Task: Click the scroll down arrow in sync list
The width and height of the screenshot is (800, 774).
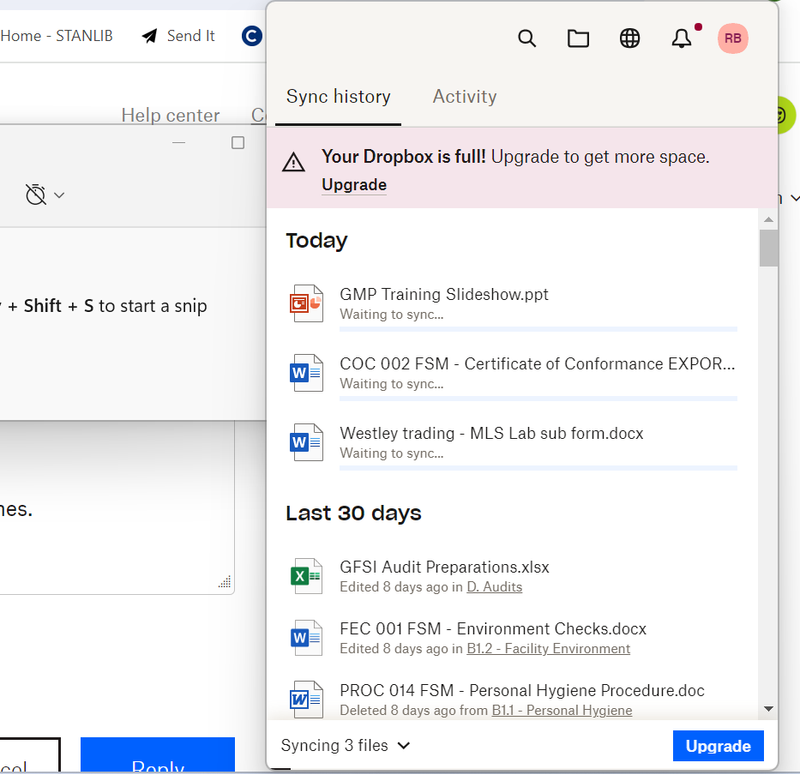Action: pyautogui.click(x=768, y=708)
